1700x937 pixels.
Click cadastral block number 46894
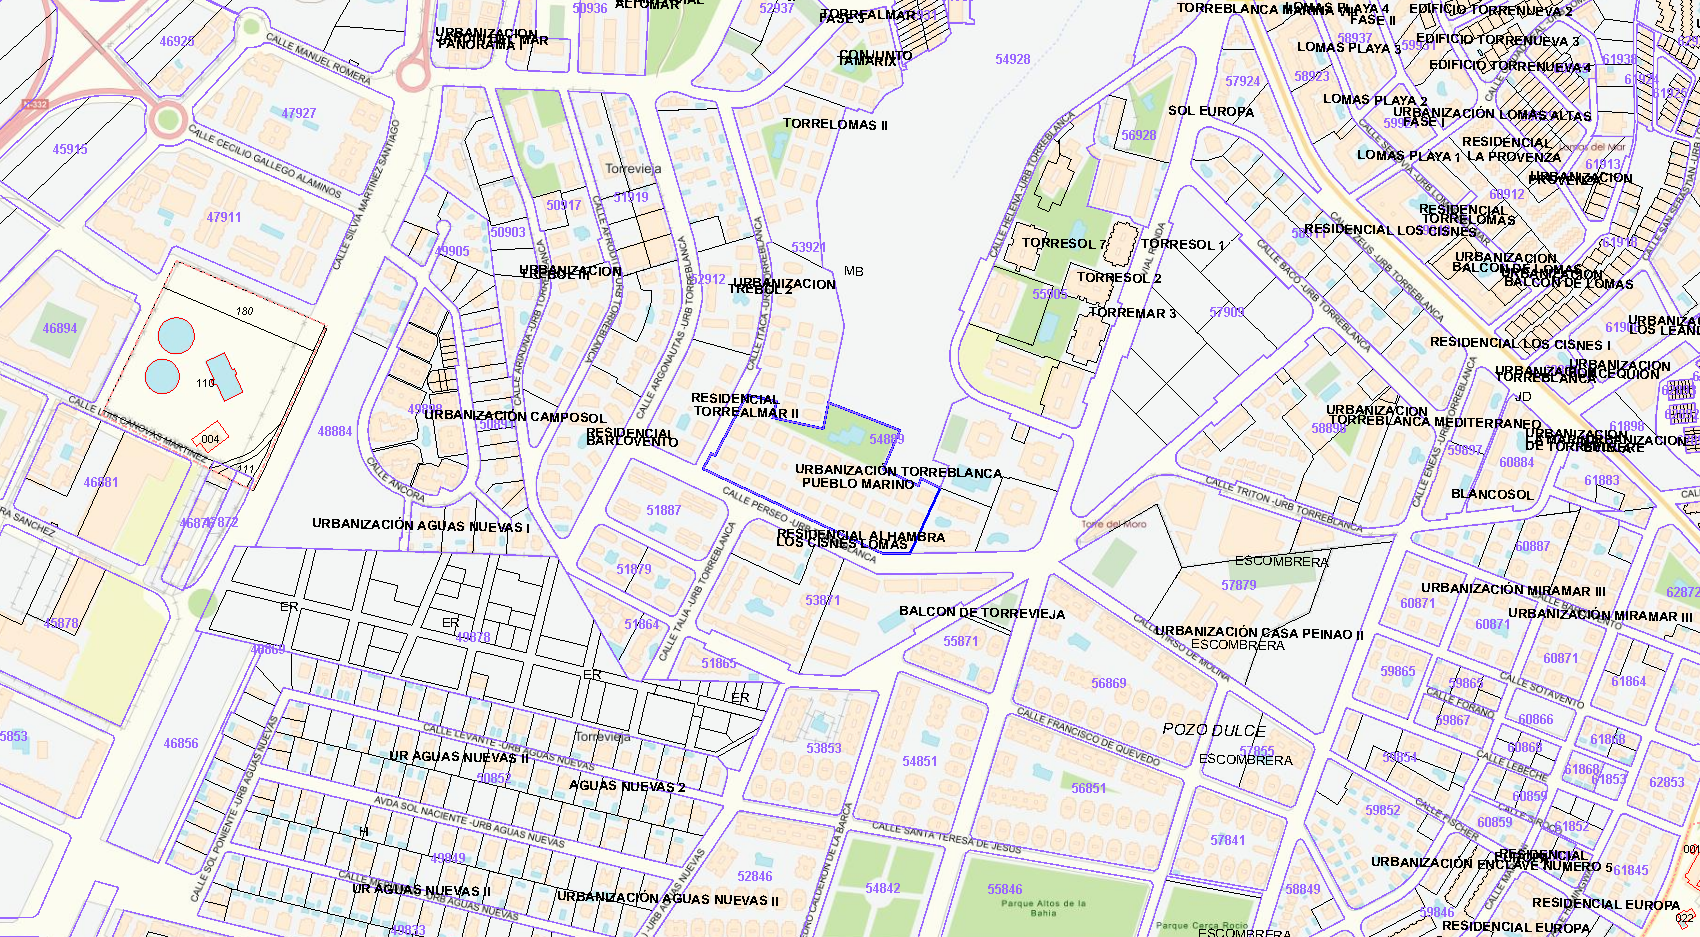pyautogui.click(x=60, y=328)
